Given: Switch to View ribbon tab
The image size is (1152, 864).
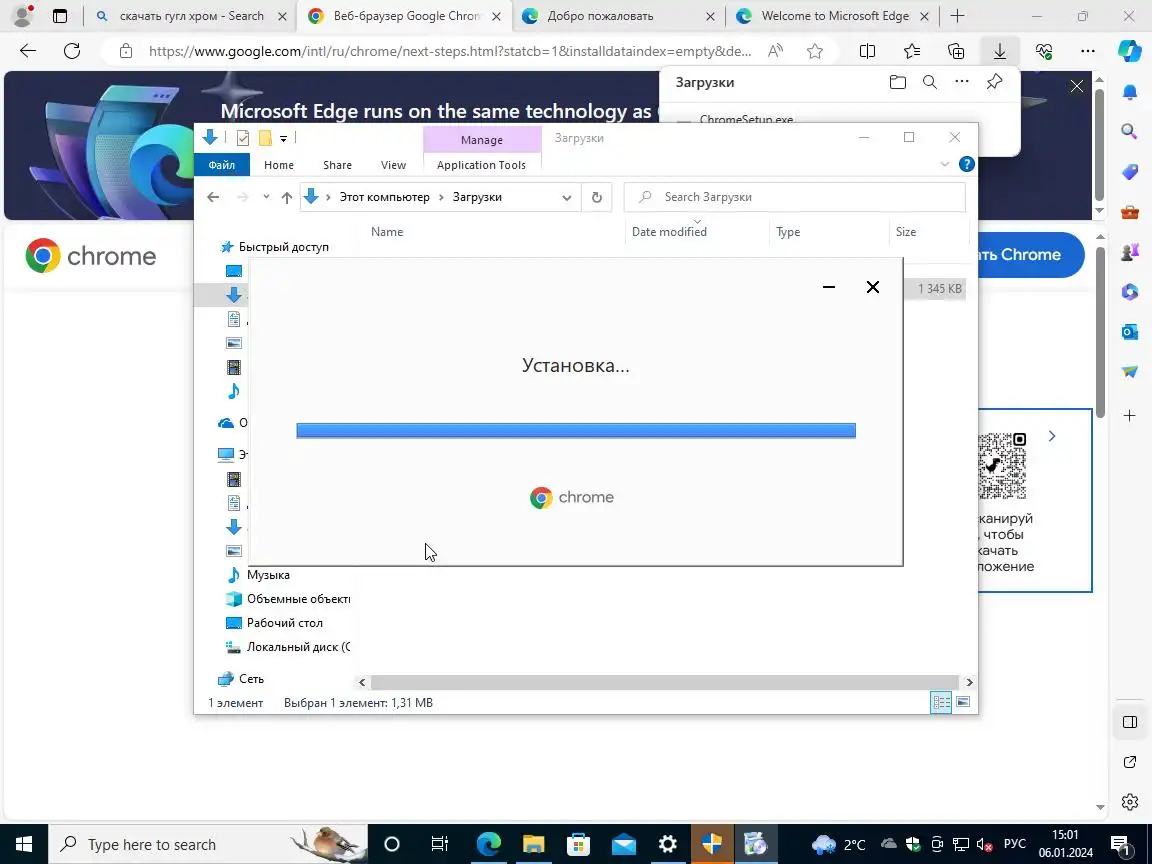Looking at the screenshot, I should click(393, 165).
